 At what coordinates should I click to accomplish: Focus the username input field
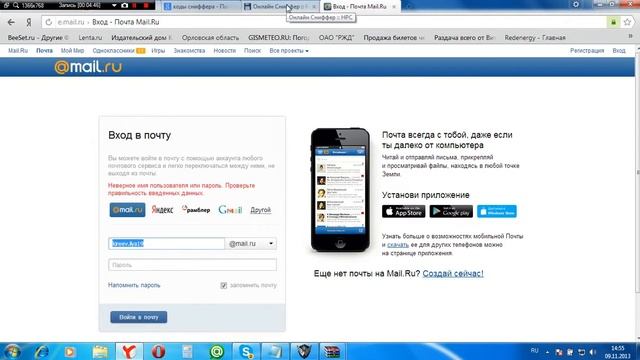tap(167, 244)
